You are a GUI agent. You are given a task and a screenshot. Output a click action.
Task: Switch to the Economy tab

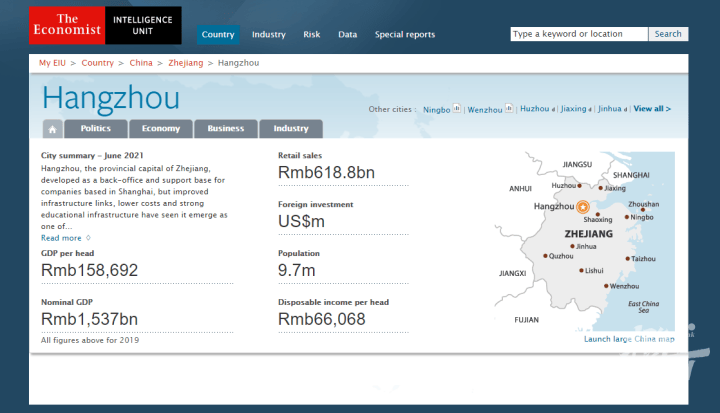[161, 129]
